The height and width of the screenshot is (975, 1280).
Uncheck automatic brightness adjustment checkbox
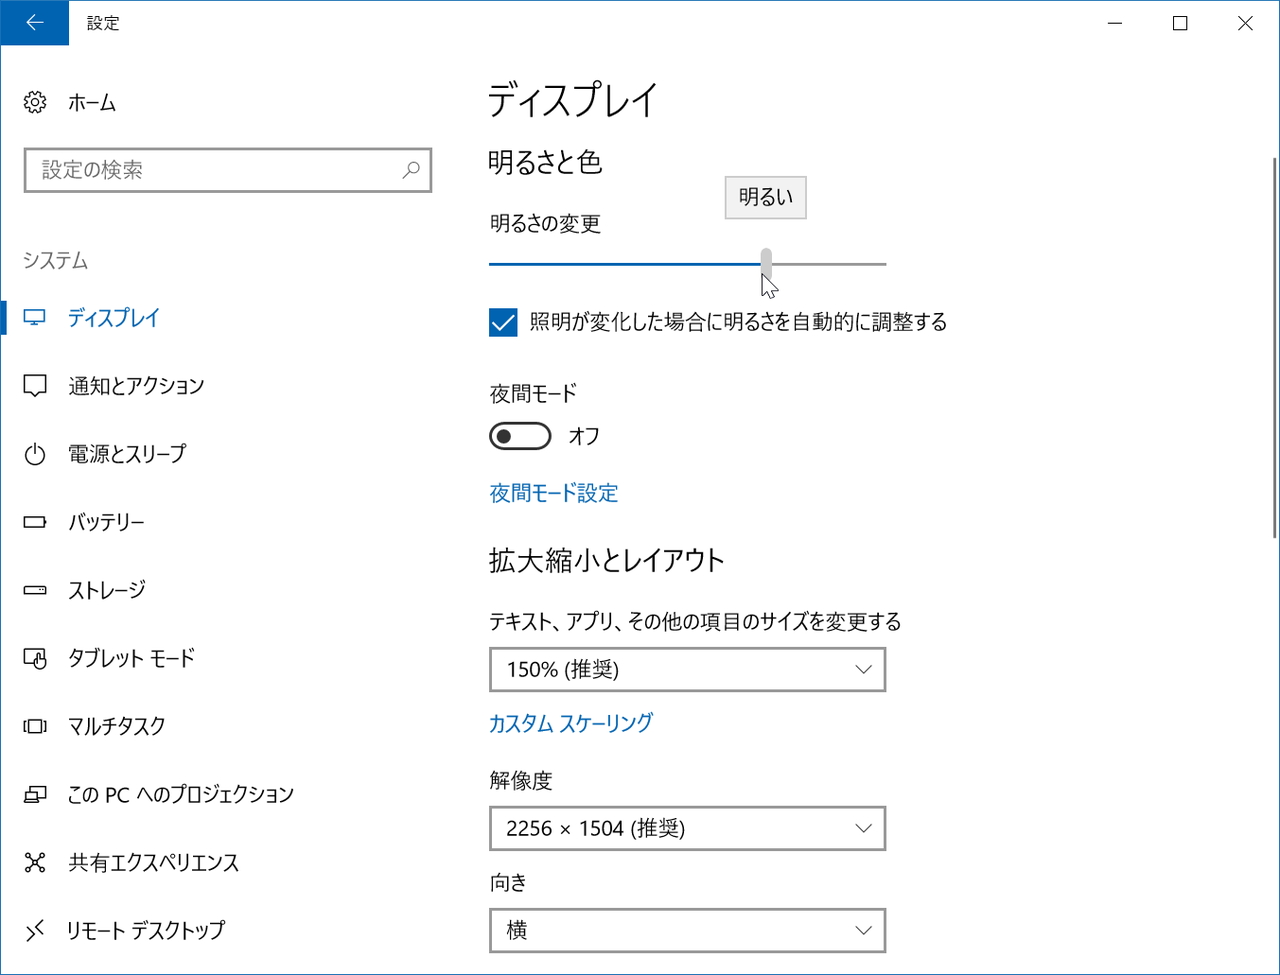pyautogui.click(x=503, y=322)
